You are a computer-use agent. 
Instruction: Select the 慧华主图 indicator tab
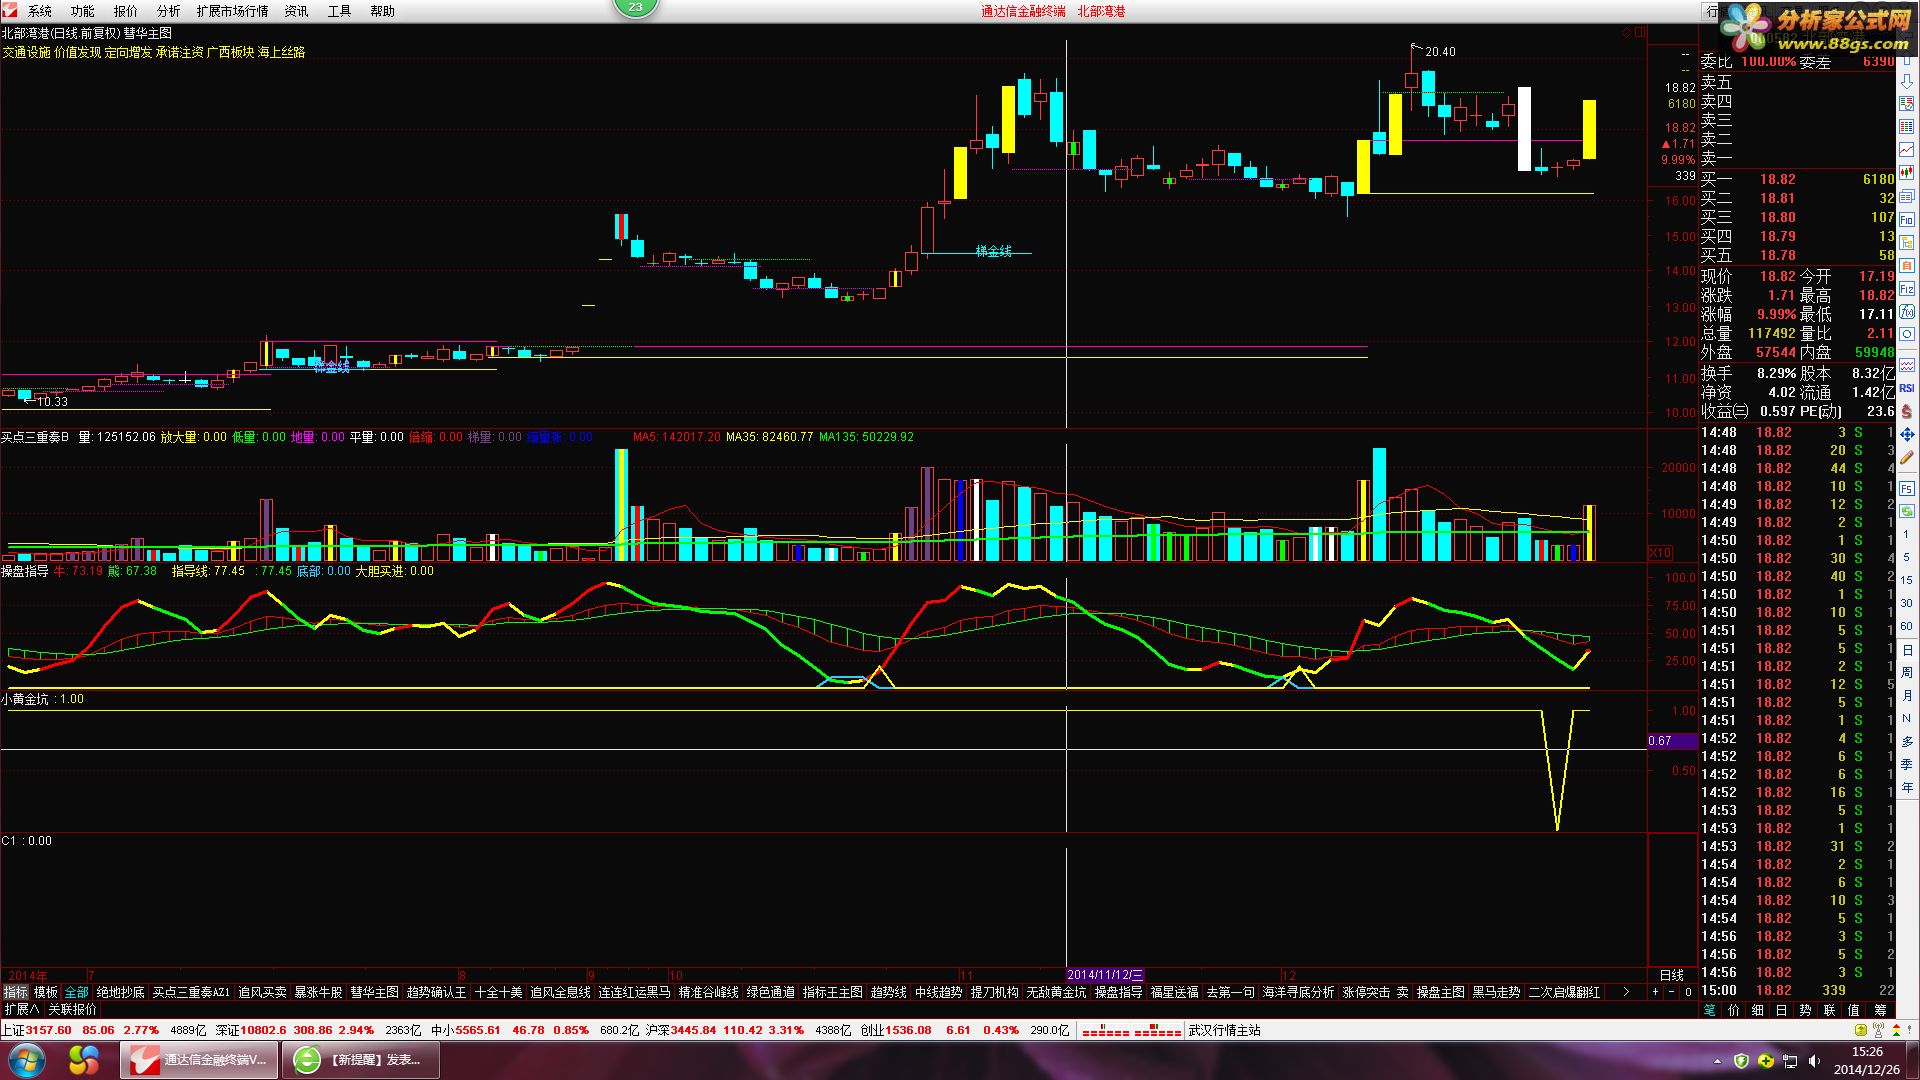[x=374, y=992]
